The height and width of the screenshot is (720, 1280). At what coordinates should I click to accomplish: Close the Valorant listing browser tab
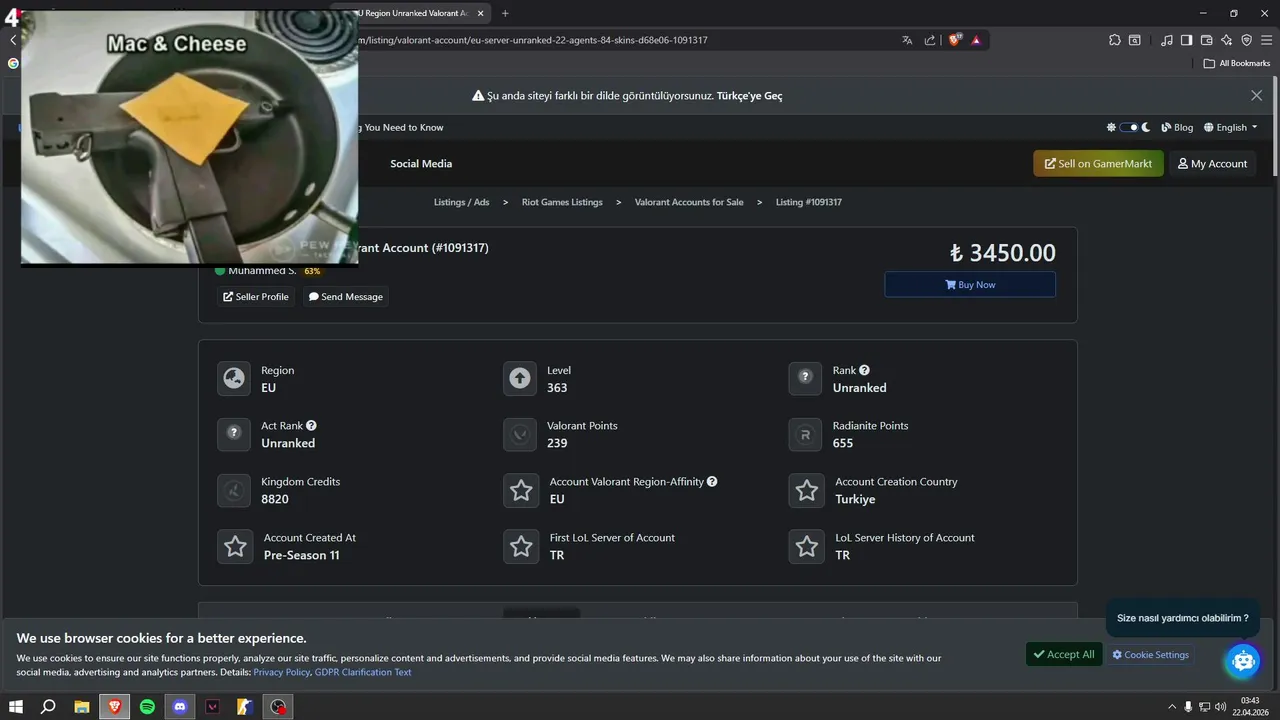pos(481,13)
